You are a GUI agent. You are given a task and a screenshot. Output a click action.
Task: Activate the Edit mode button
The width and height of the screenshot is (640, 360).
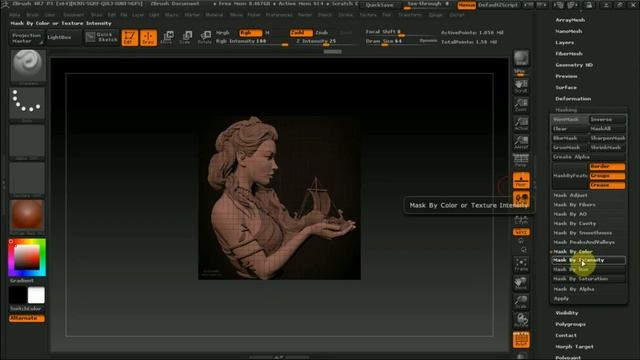[129, 38]
